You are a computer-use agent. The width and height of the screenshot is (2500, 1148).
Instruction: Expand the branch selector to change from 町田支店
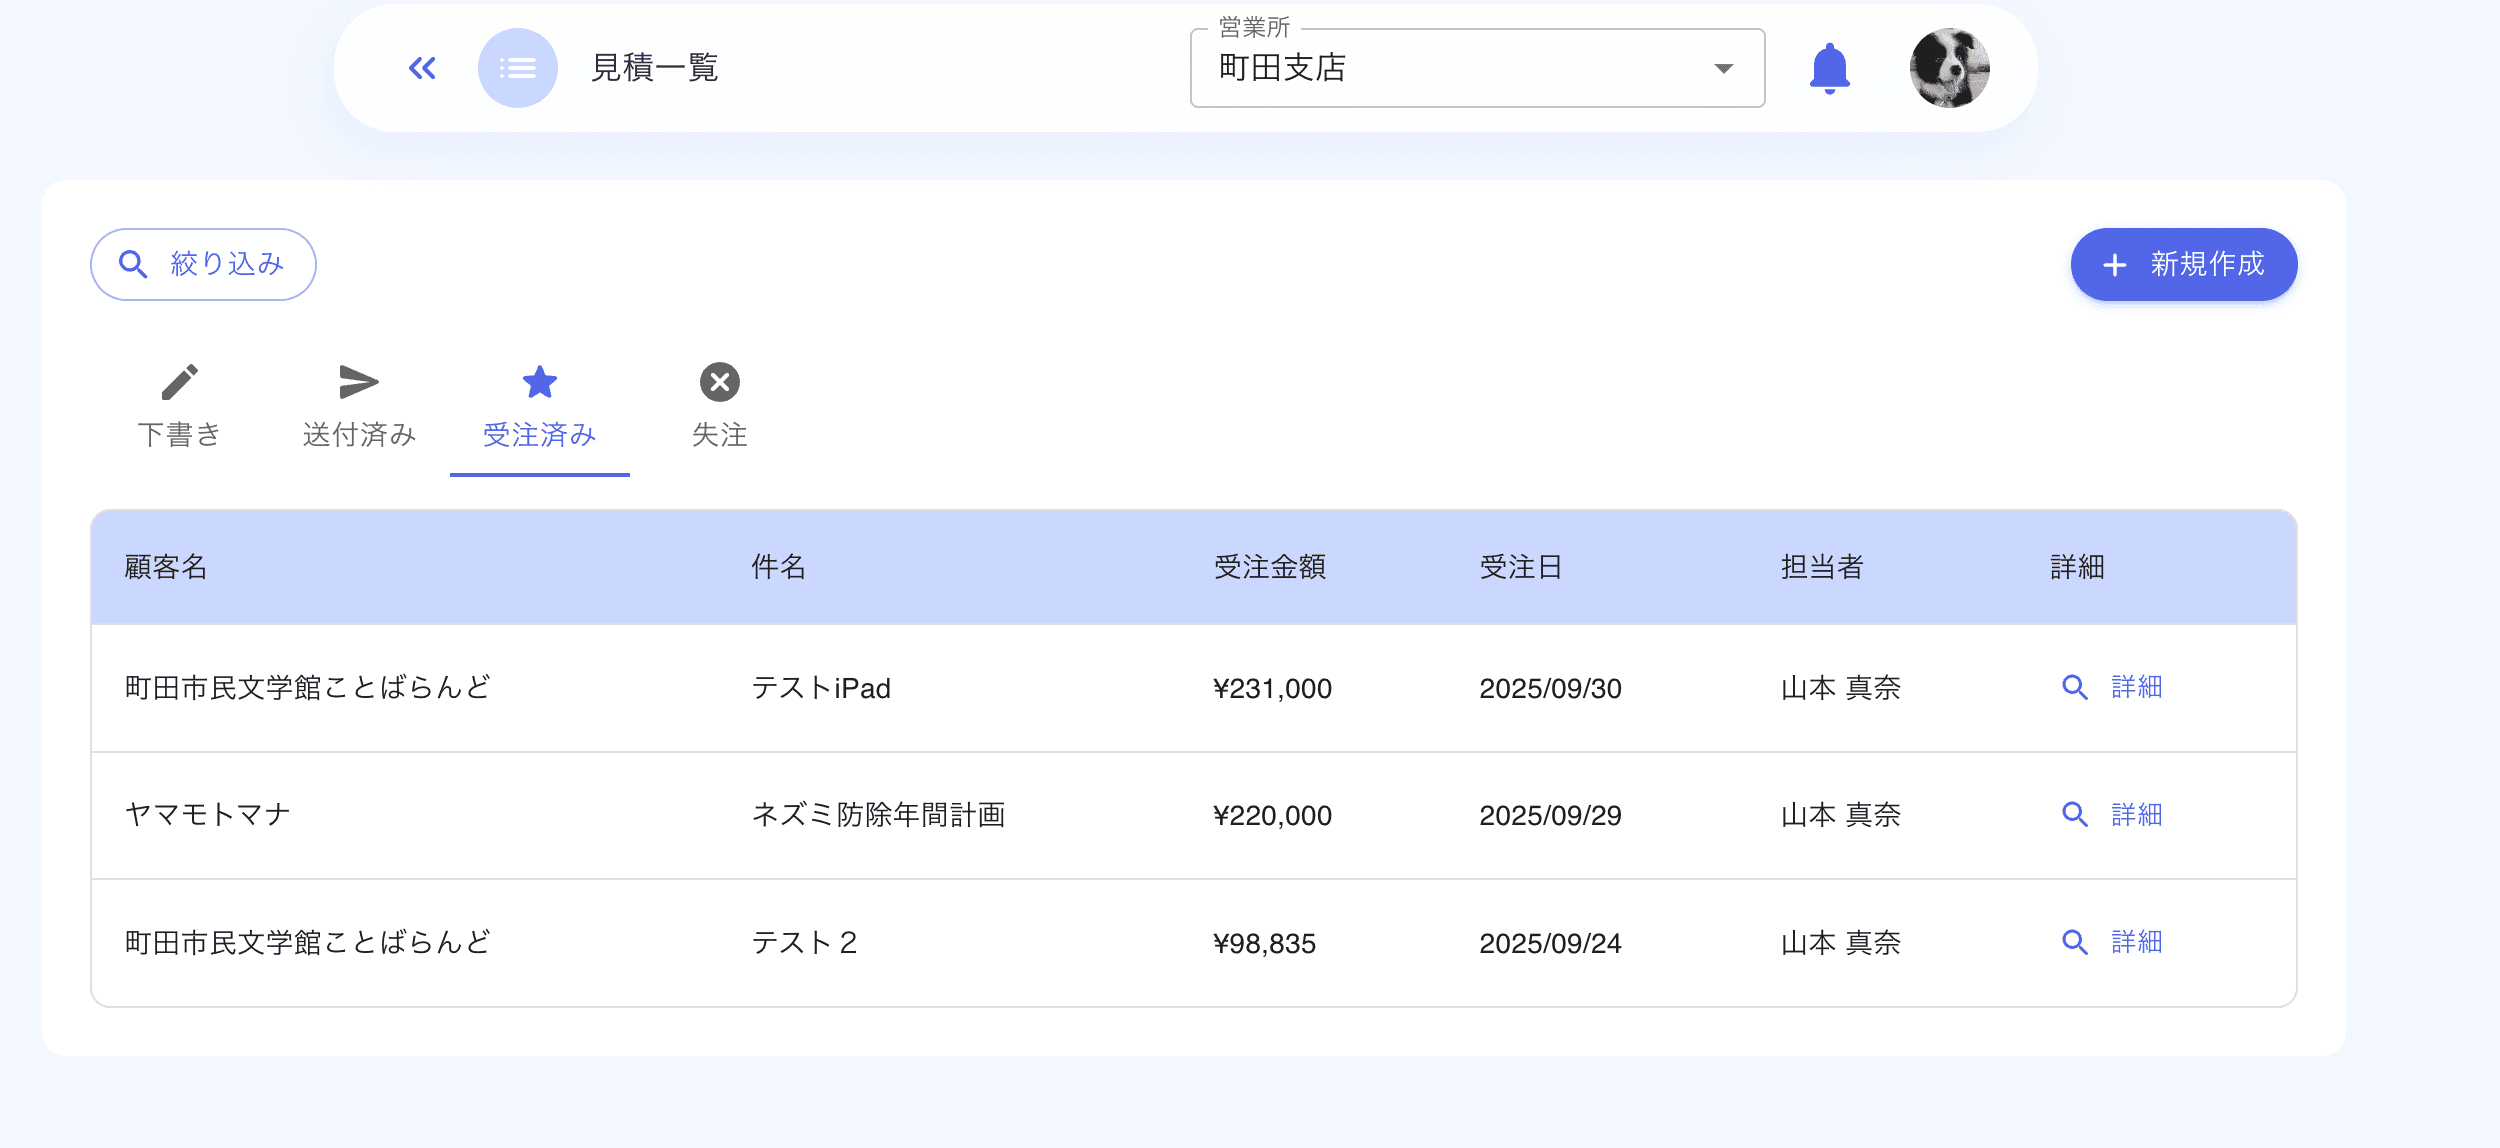click(x=1475, y=68)
